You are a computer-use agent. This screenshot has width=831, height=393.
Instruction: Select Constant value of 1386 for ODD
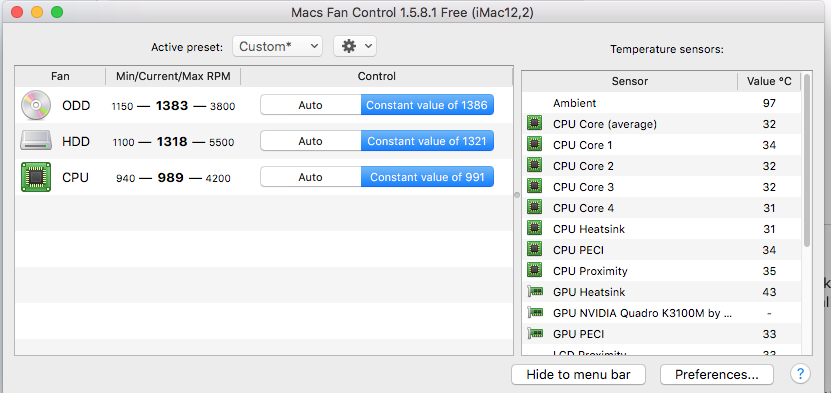point(427,105)
